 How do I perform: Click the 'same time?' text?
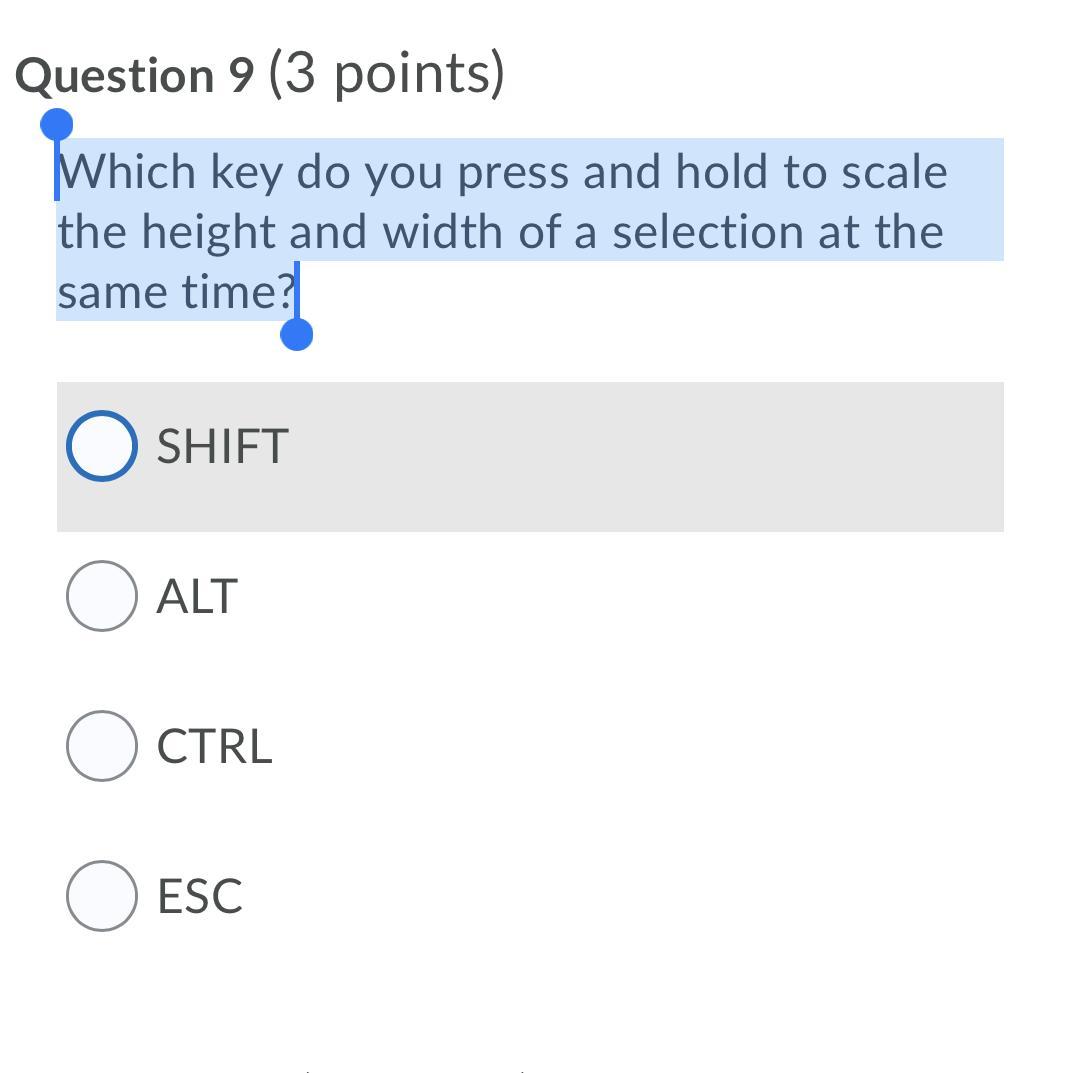coord(176,292)
